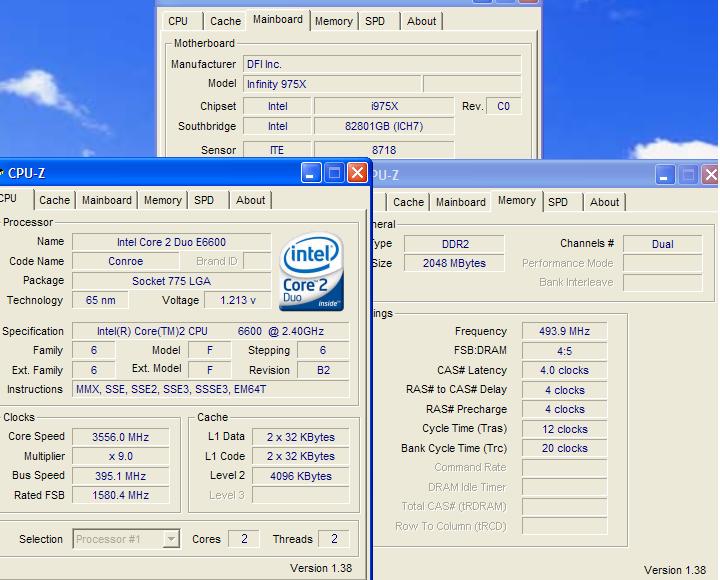The image size is (720, 580).
Task: Open About tab in top Mainboard window
Action: 422,21
